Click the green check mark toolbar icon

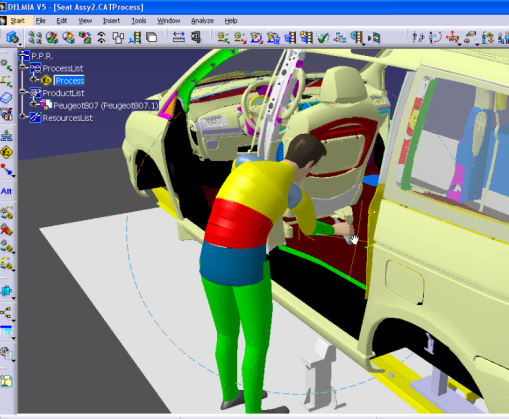(x=323, y=38)
